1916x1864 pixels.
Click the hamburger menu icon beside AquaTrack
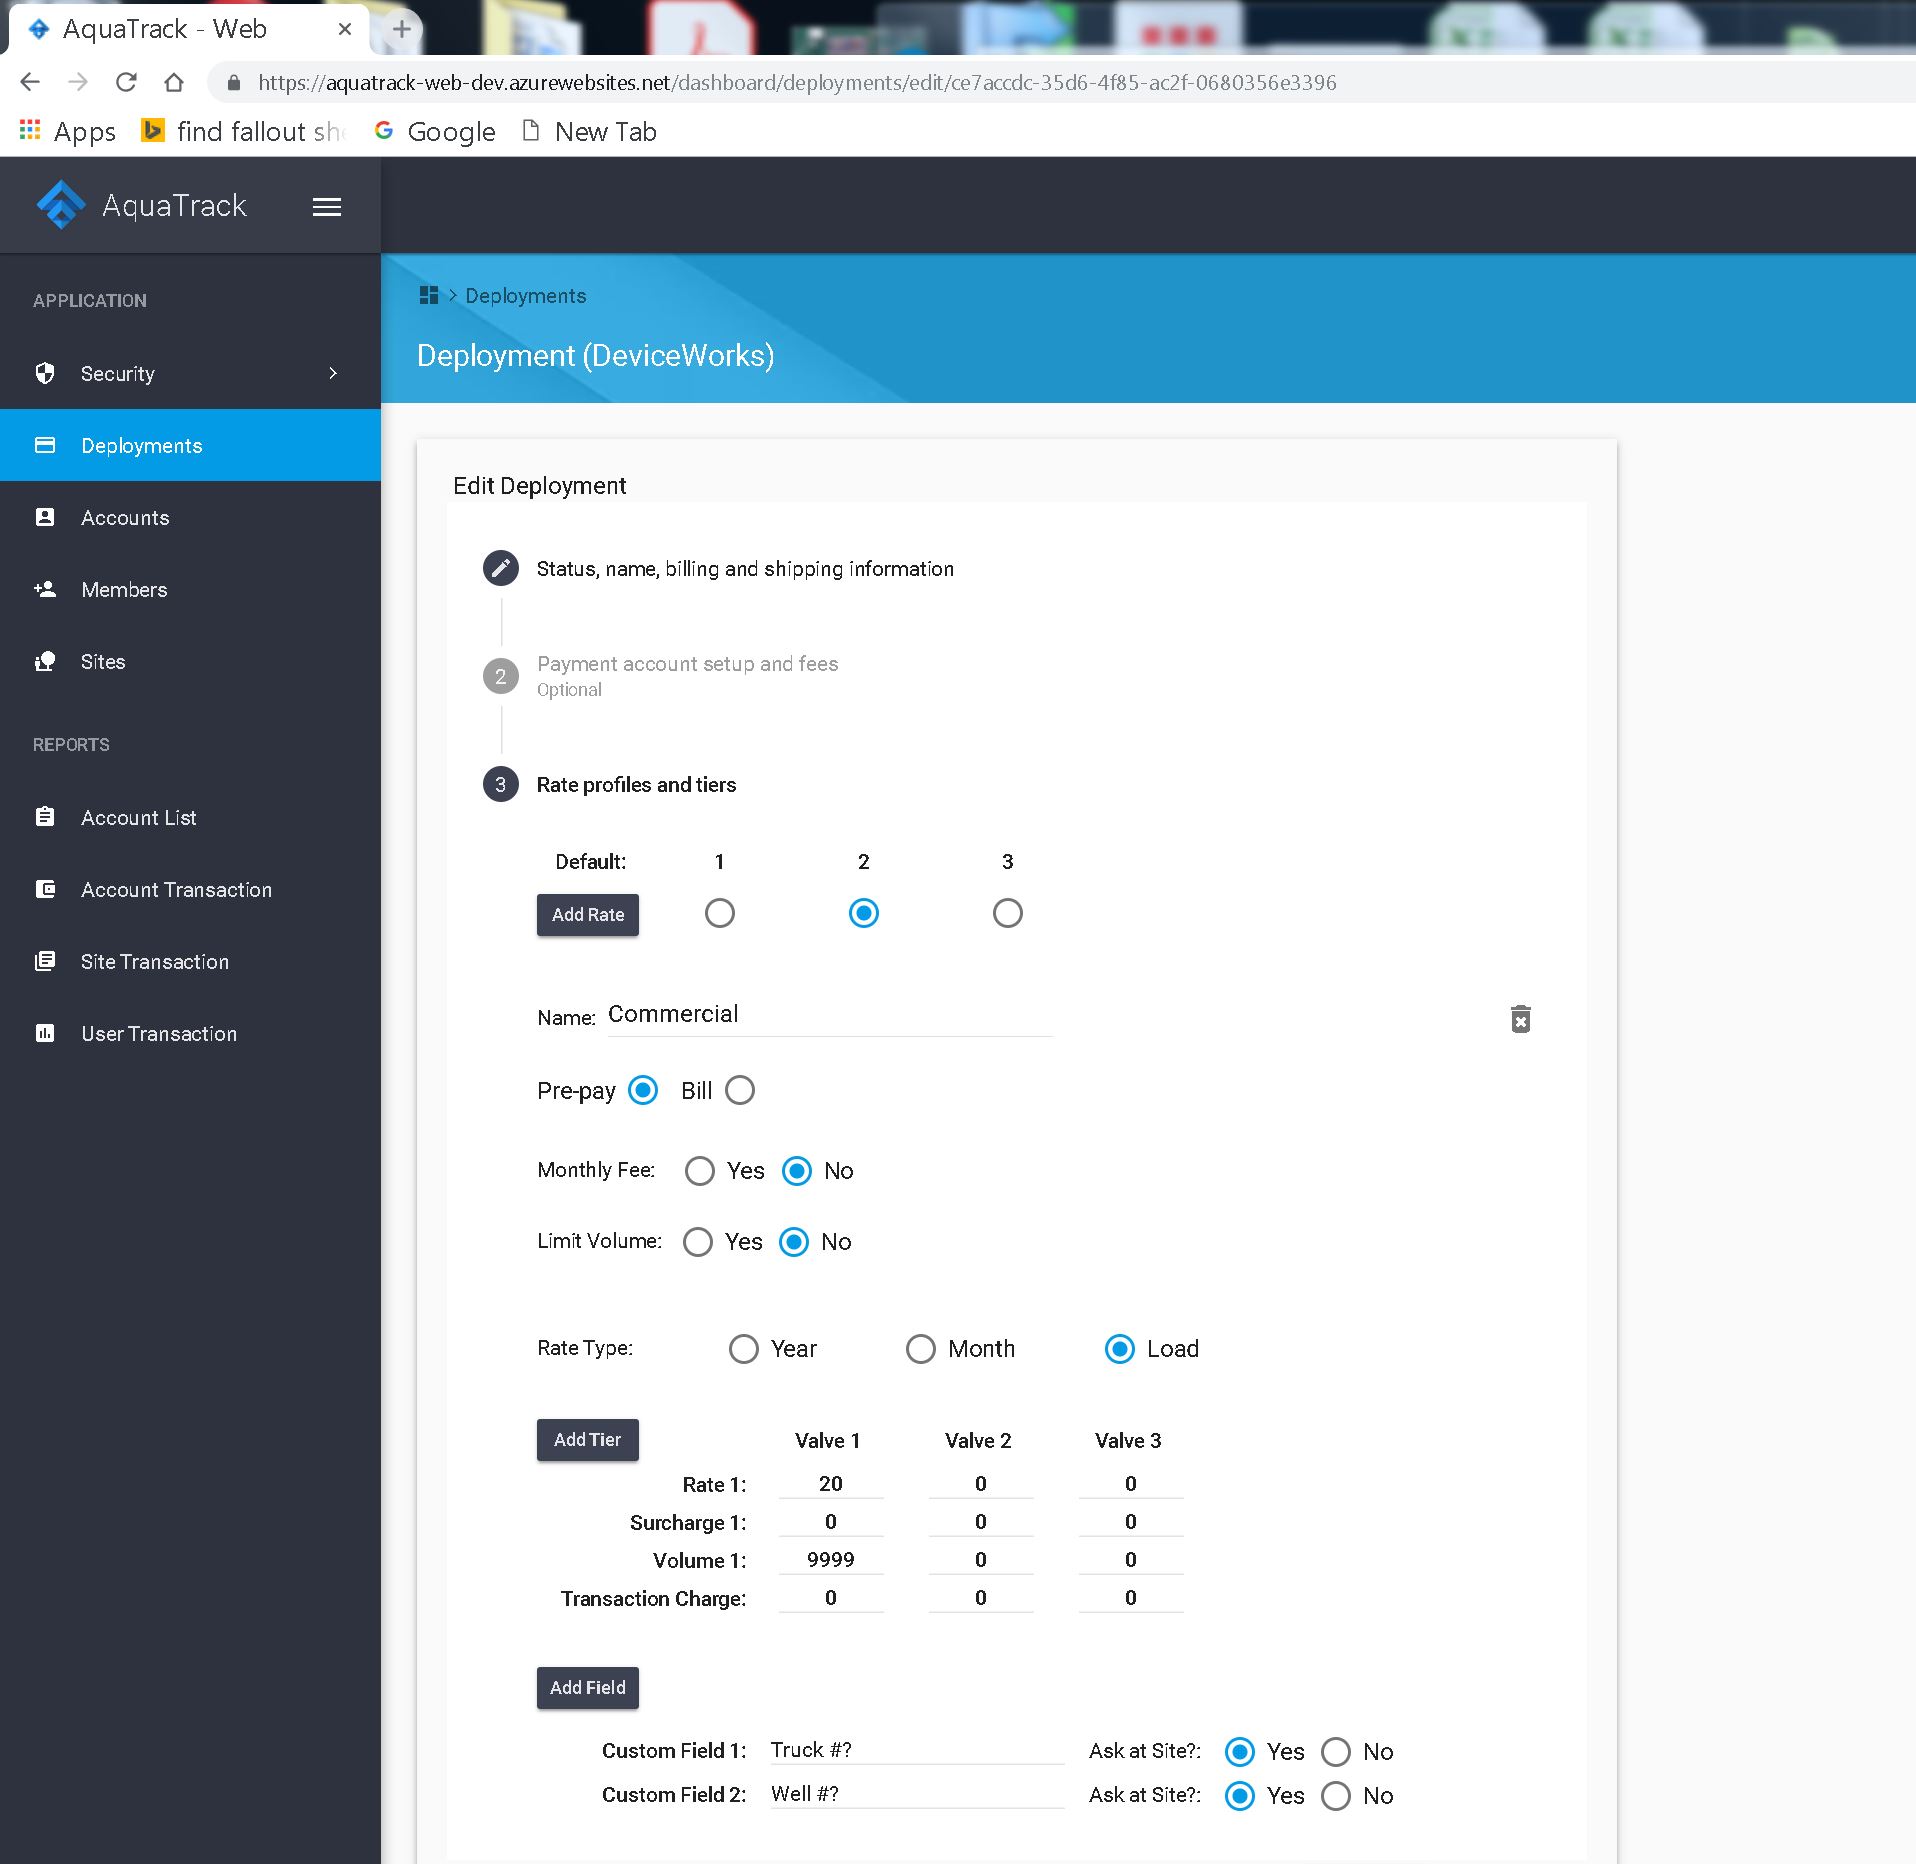[x=327, y=207]
